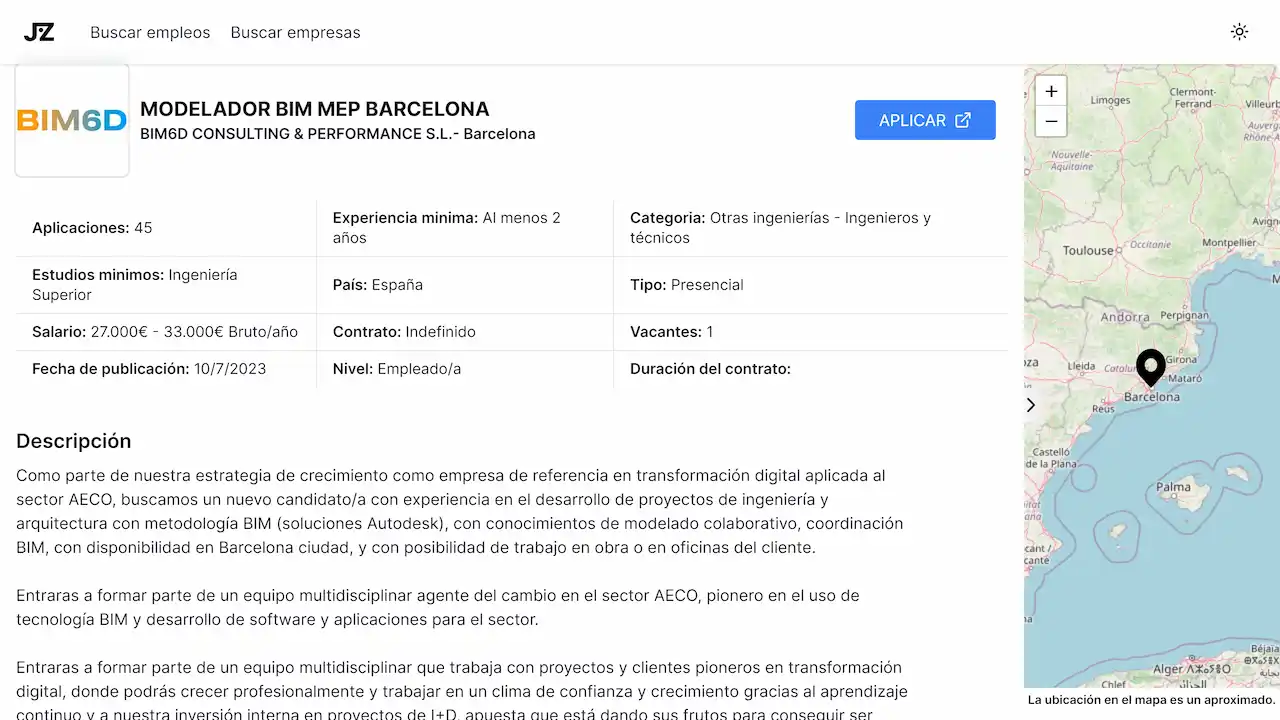Click the Descripción heading
The height and width of the screenshot is (720, 1280).
point(74,441)
